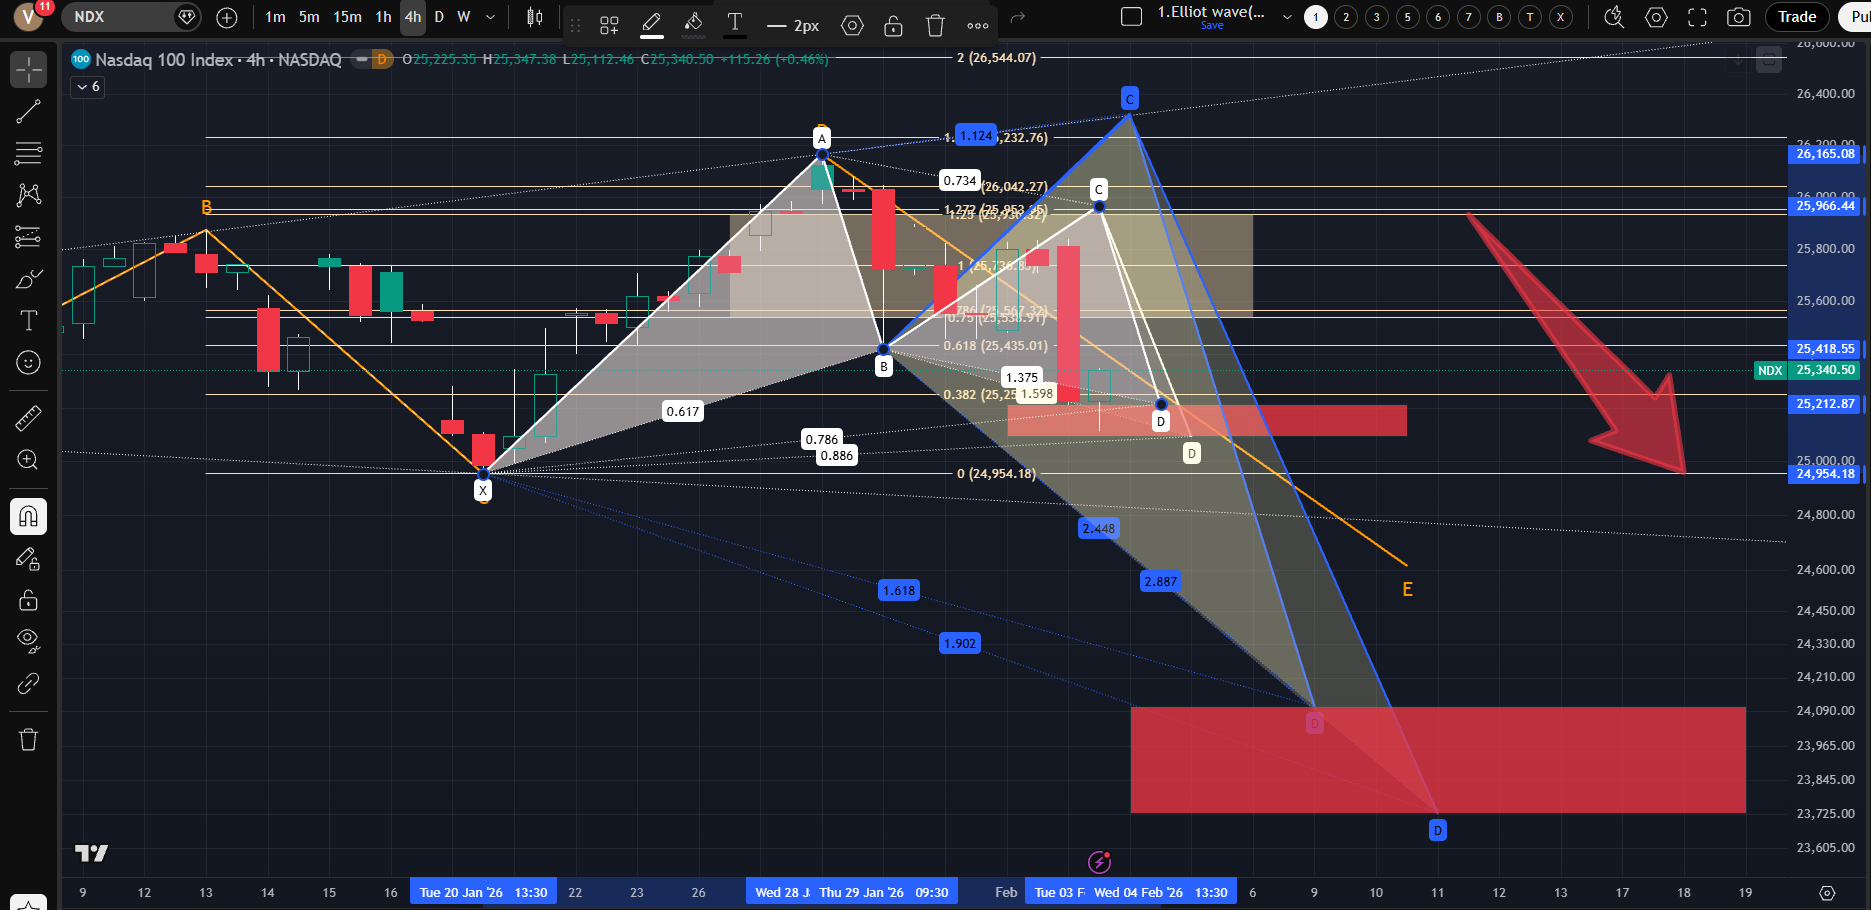Pick the ruler measure tool
Screen dimensions: 1871x910
(x=28, y=418)
